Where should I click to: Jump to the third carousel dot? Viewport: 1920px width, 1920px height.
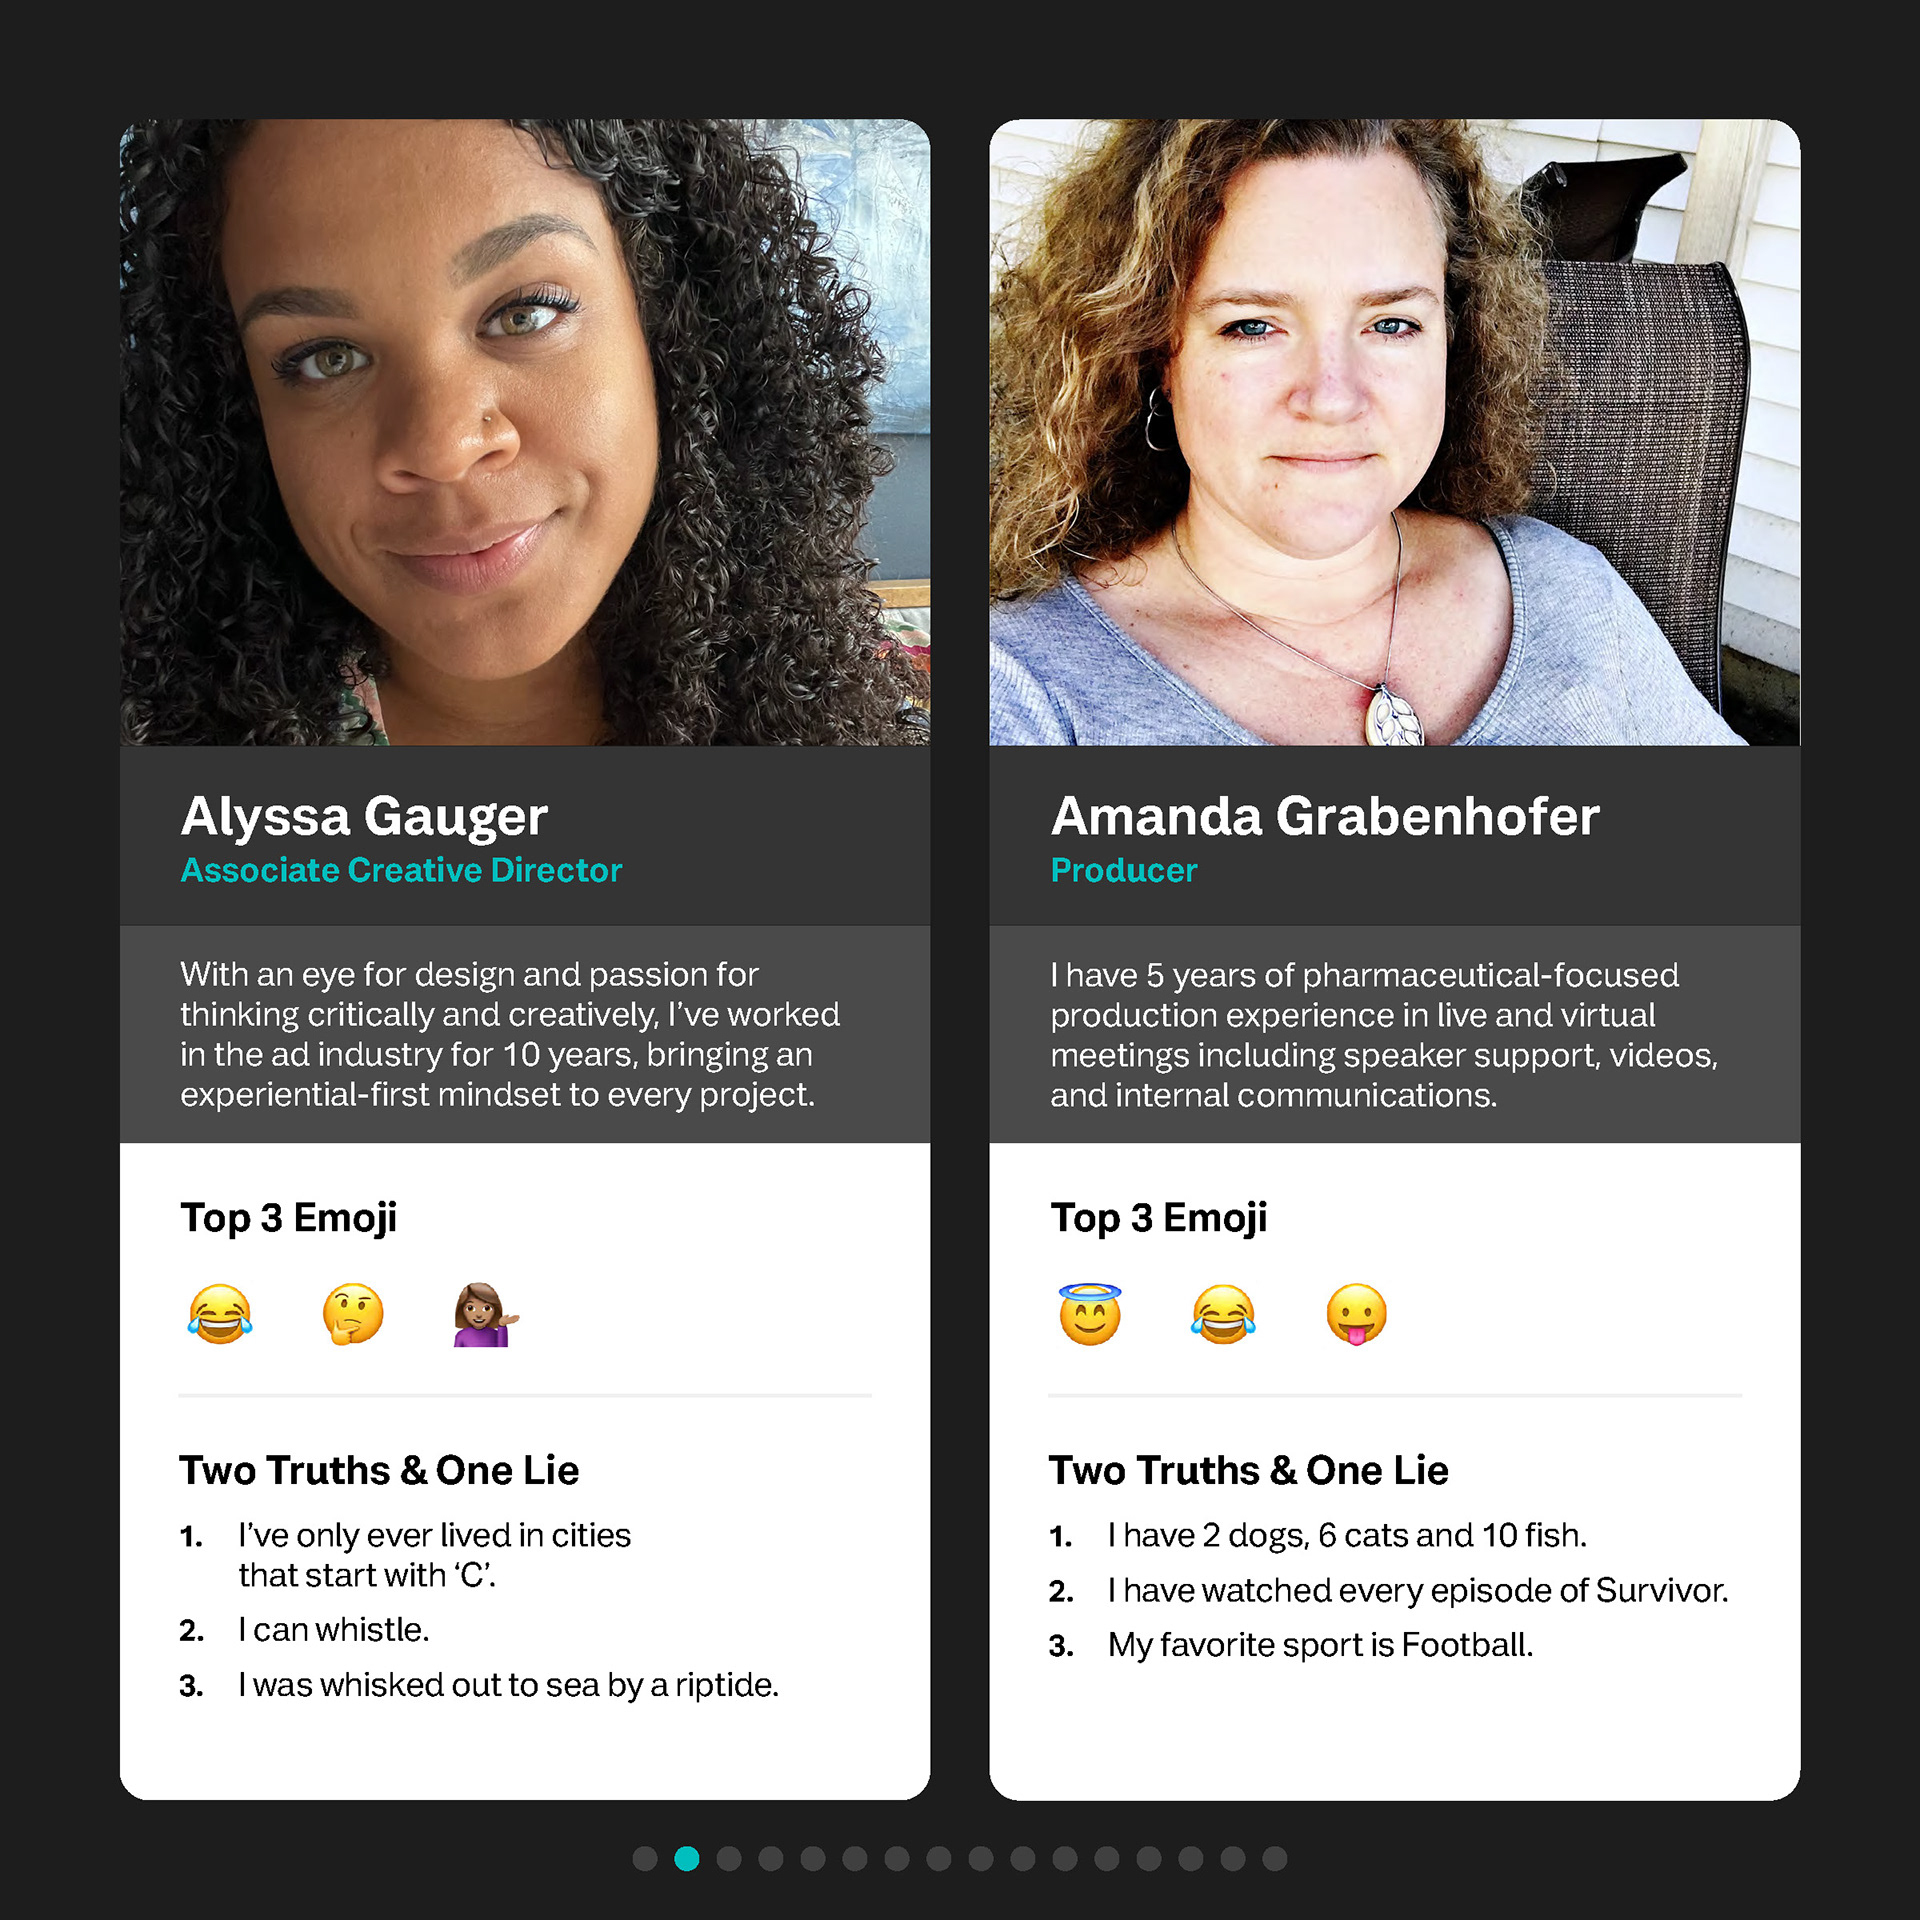point(729,1859)
